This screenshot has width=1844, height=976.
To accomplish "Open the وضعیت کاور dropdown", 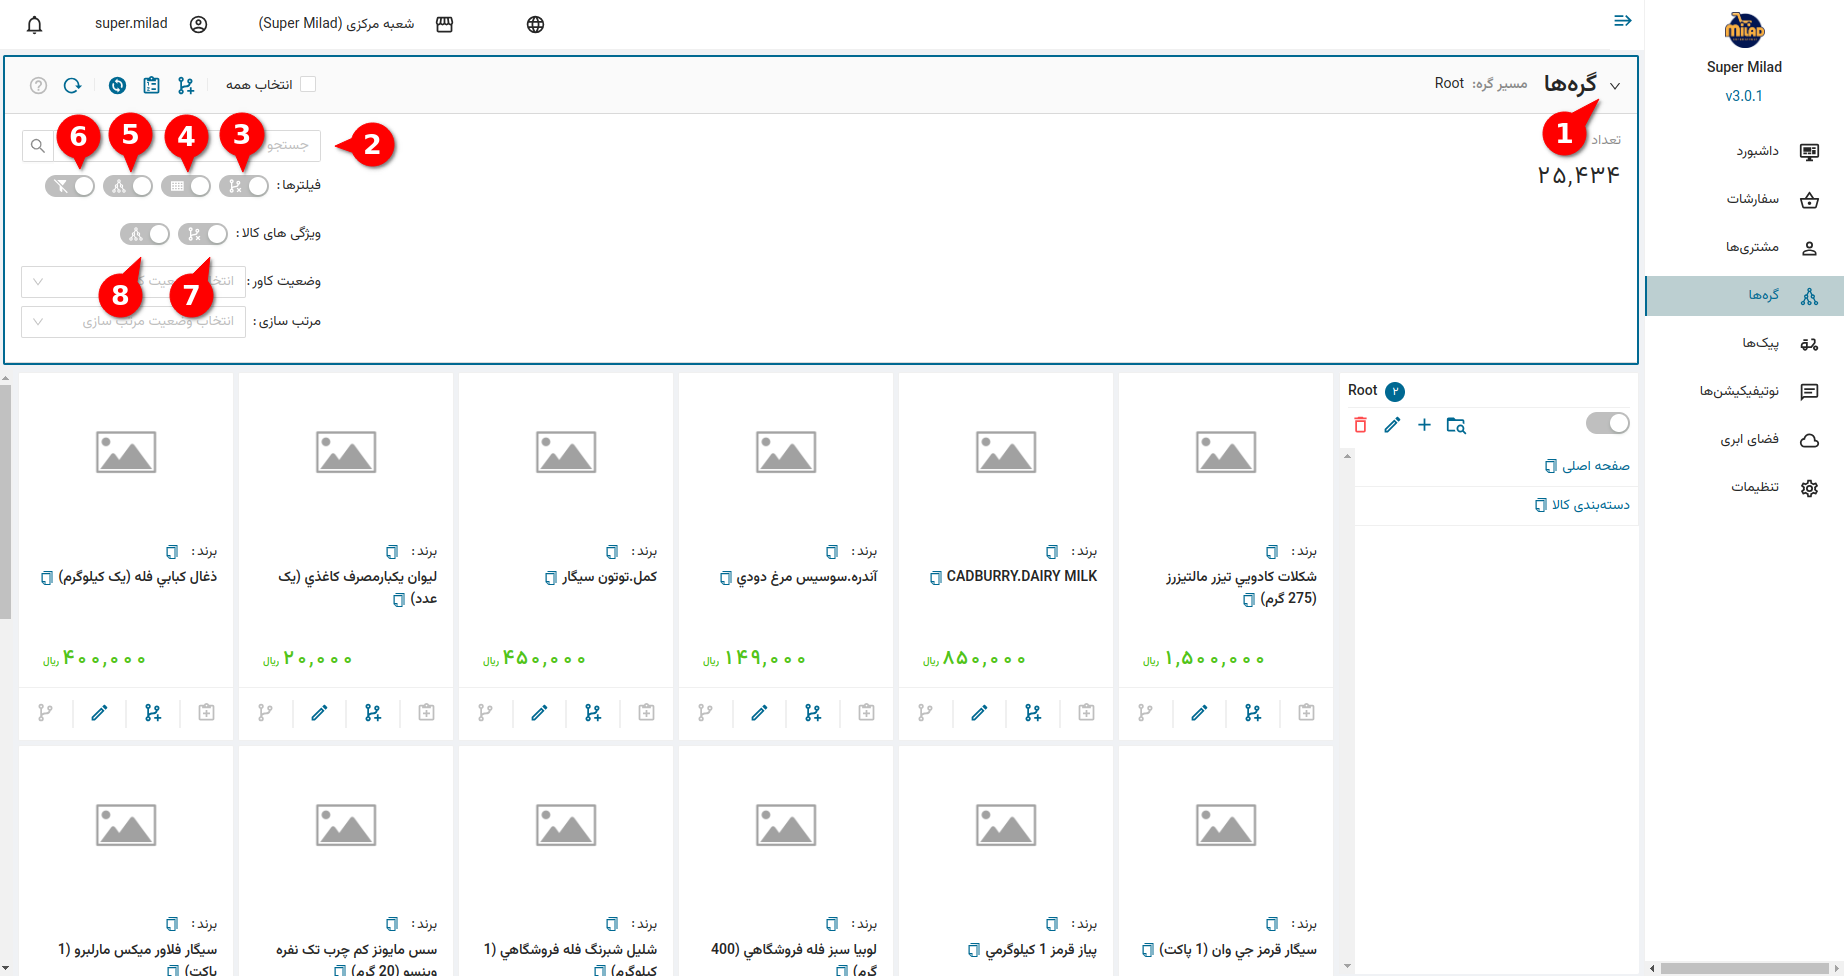I will click(133, 282).
